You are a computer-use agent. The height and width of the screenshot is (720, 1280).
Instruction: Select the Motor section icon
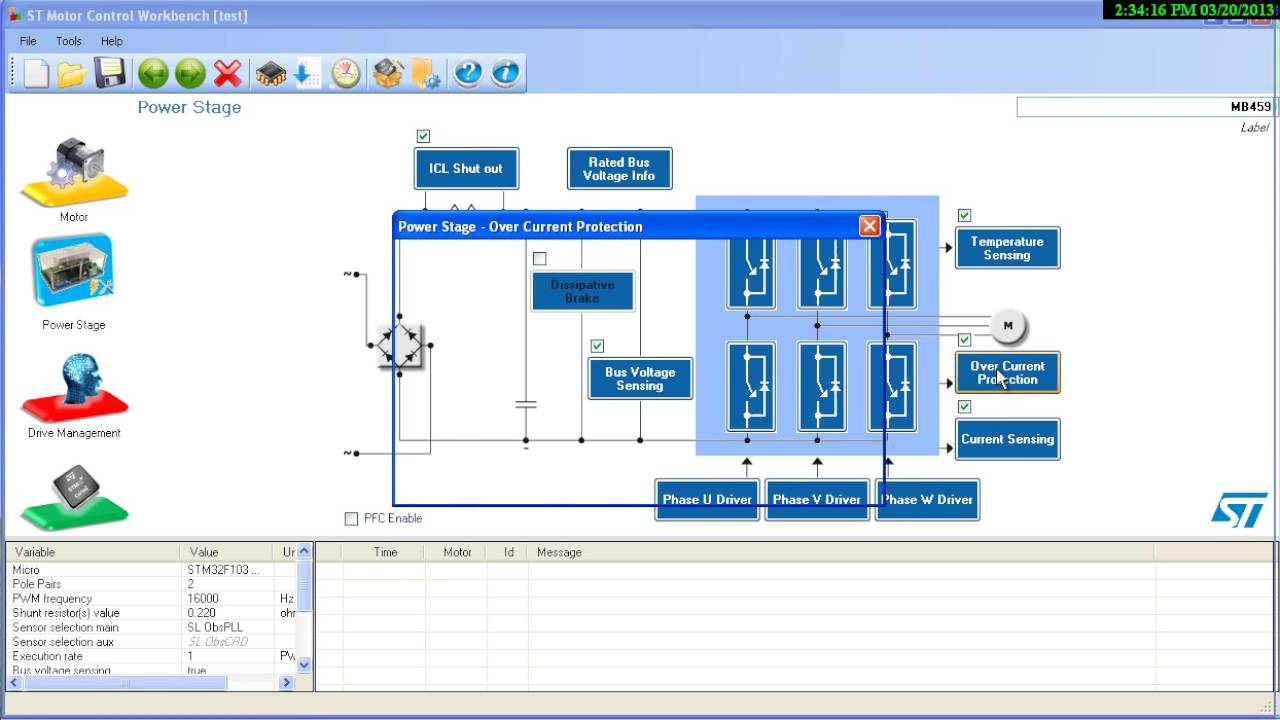click(x=74, y=172)
